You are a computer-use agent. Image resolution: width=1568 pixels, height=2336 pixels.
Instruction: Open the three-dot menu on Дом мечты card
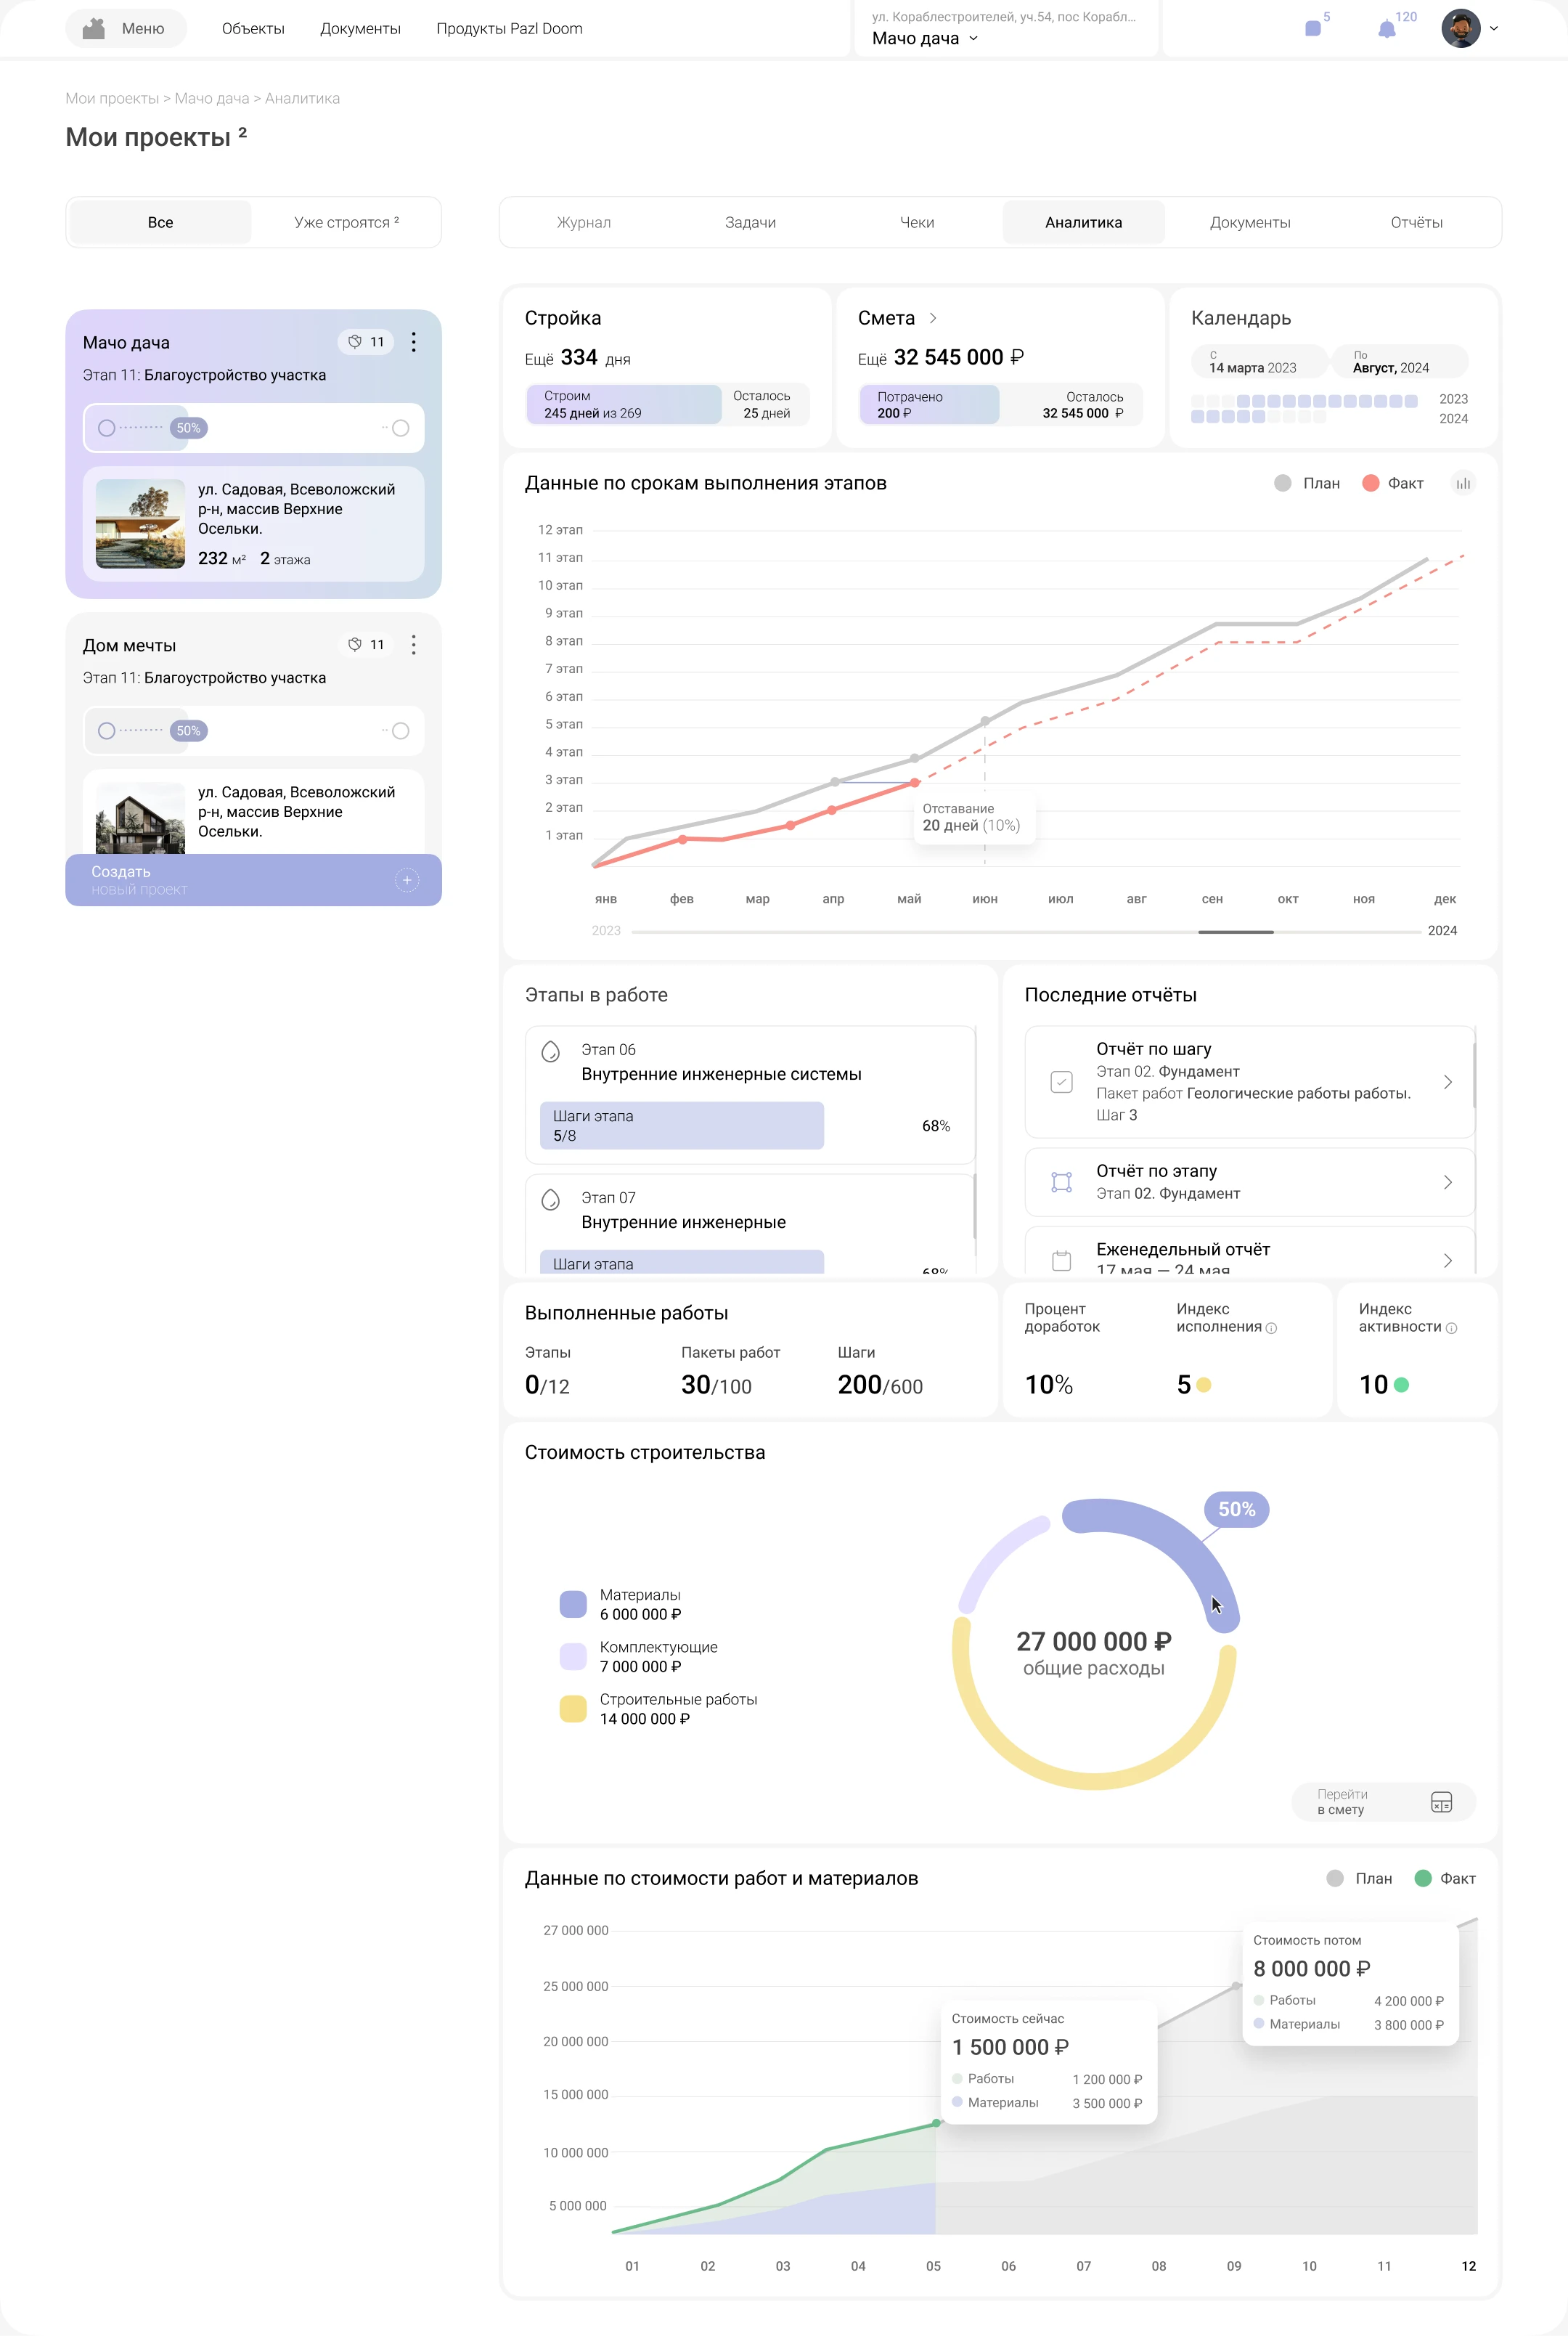click(x=413, y=645)
